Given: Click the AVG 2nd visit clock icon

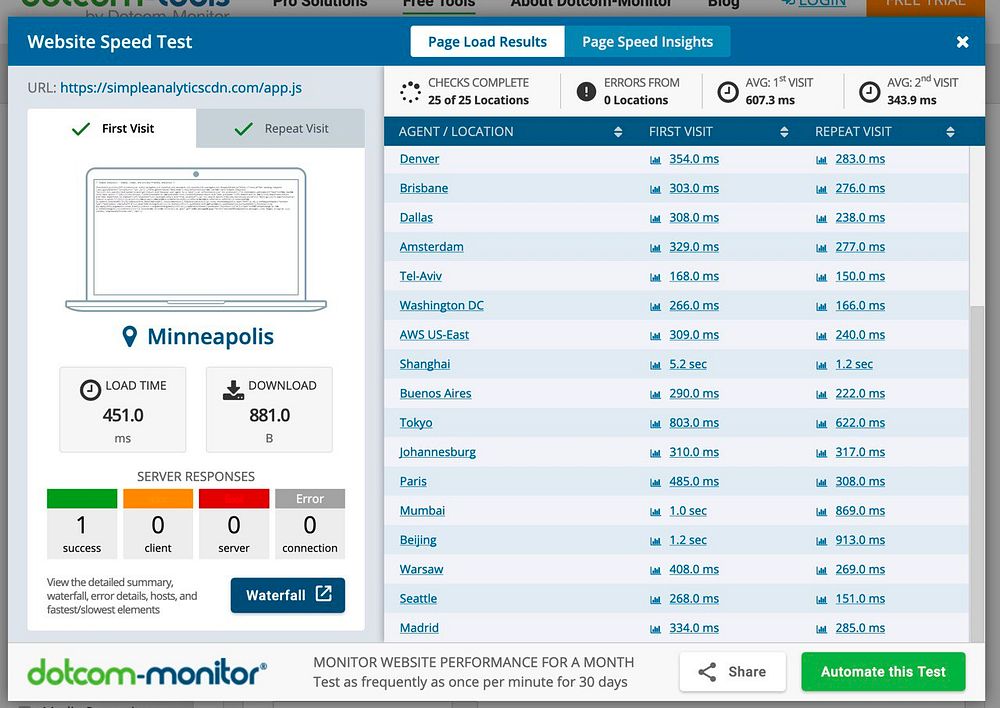Looking at the screenshot, I should [869, 92].
